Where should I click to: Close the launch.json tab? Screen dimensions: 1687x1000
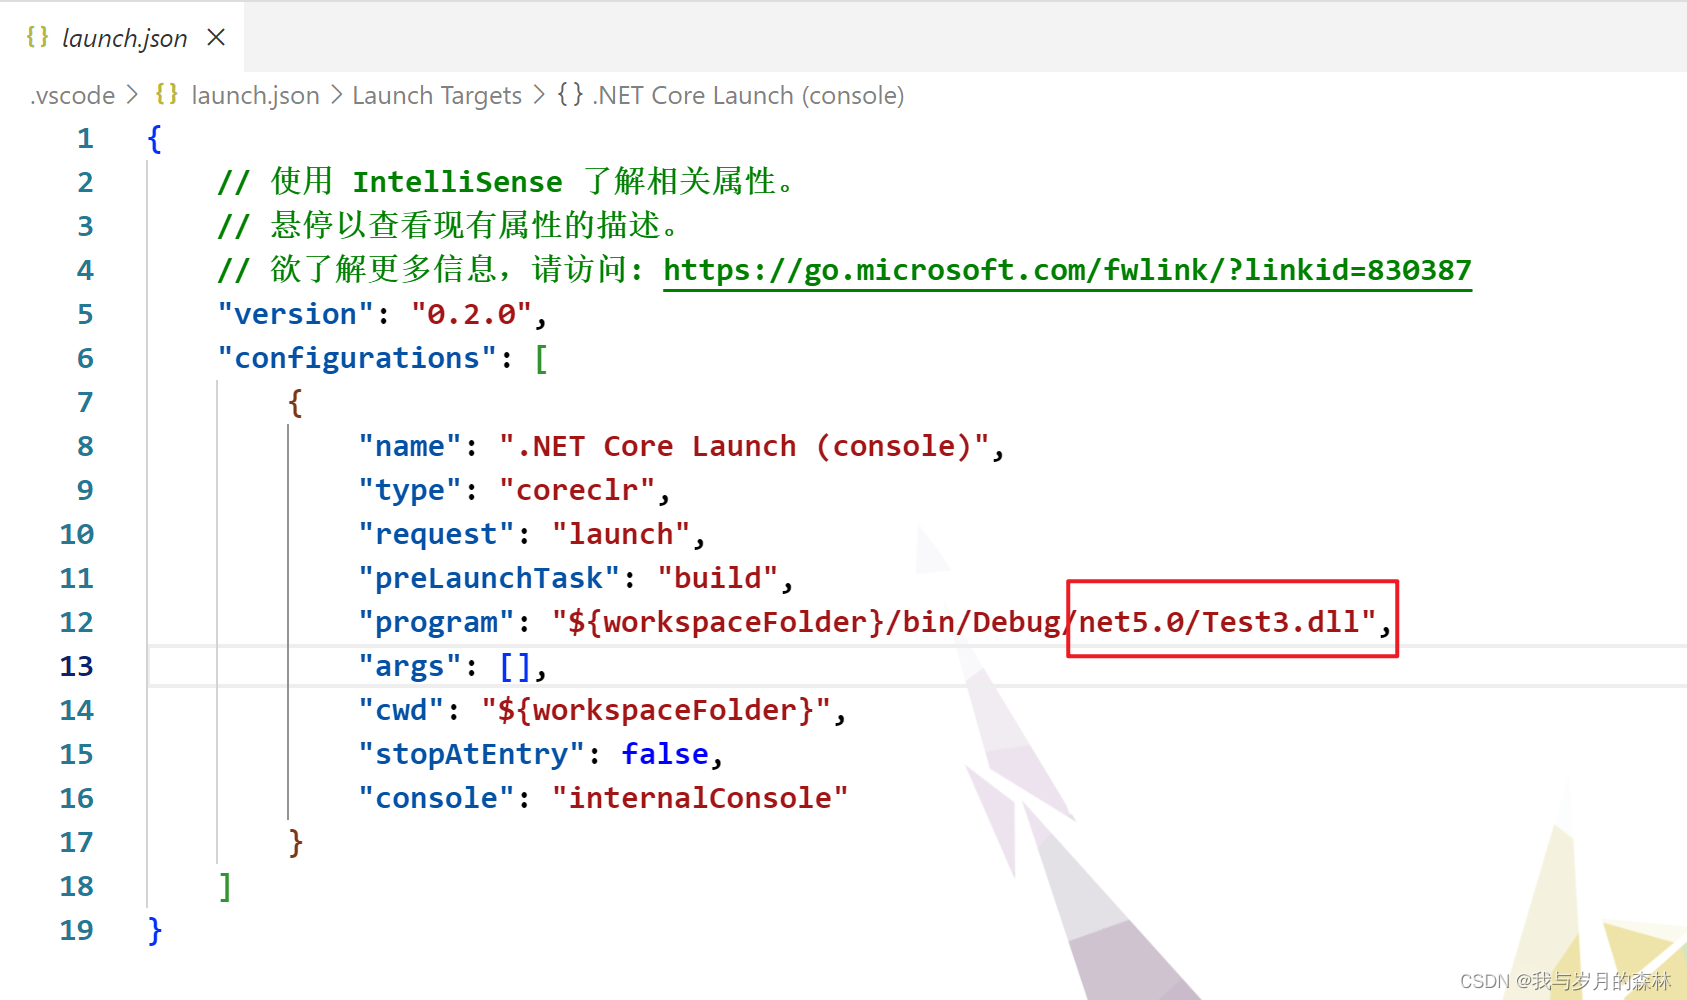tap(216, 37)
